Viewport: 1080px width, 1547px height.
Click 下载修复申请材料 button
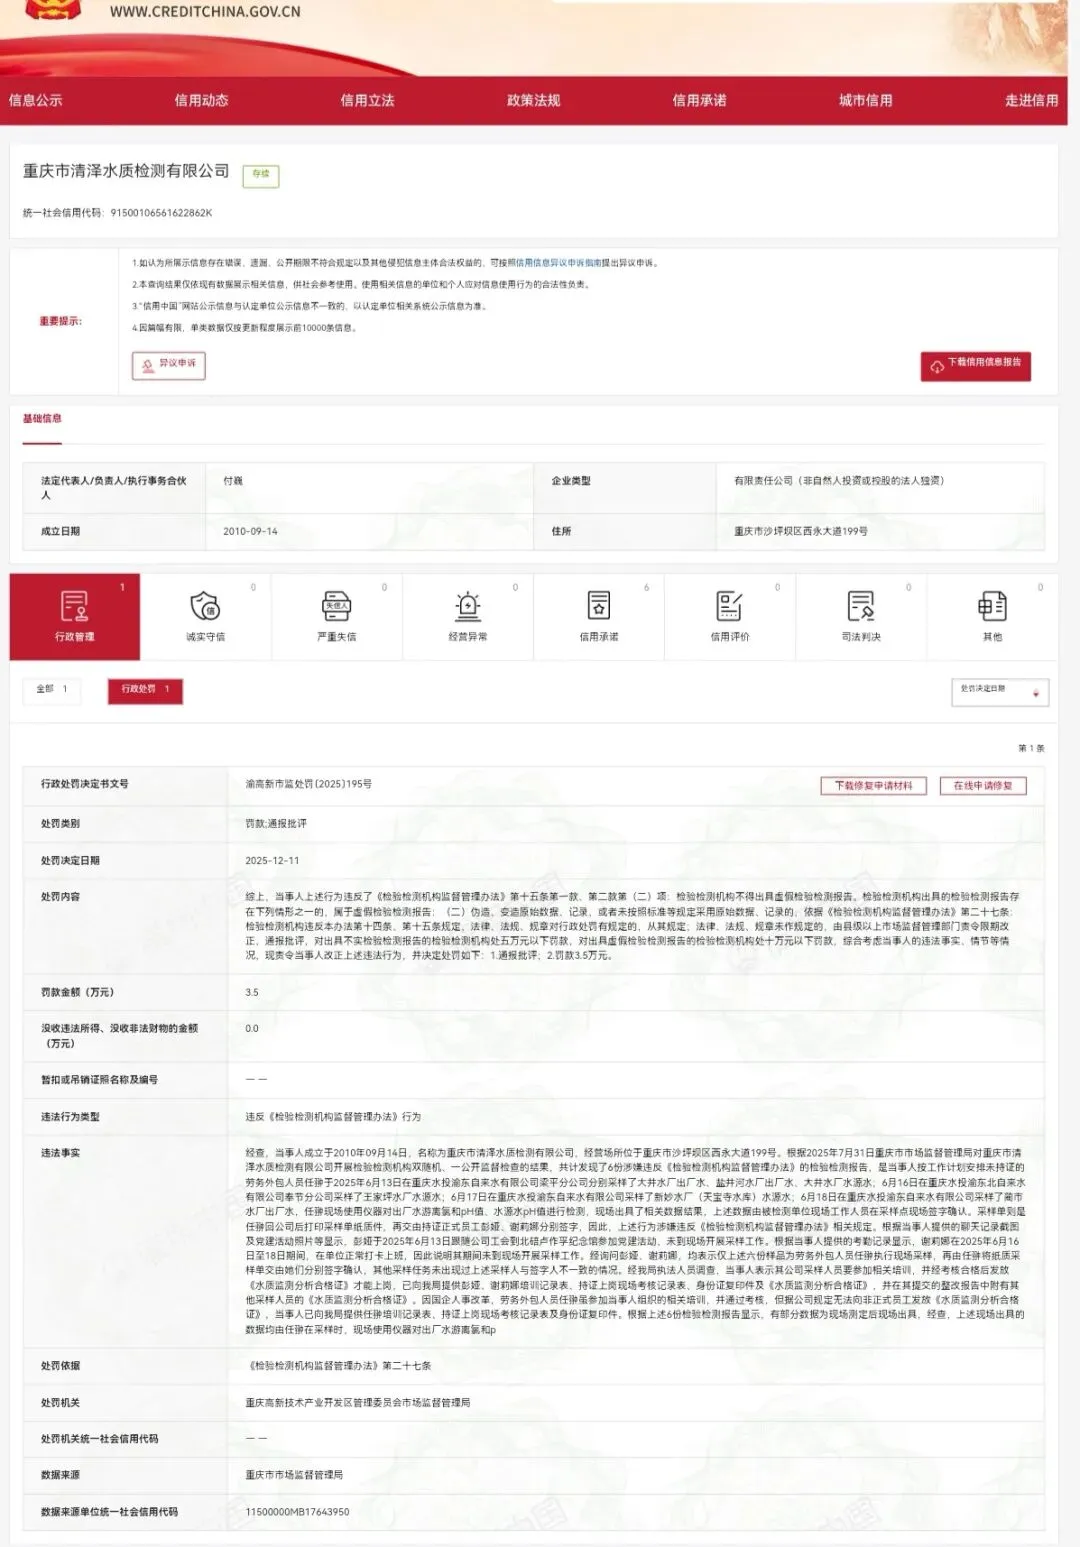(873, 786)
